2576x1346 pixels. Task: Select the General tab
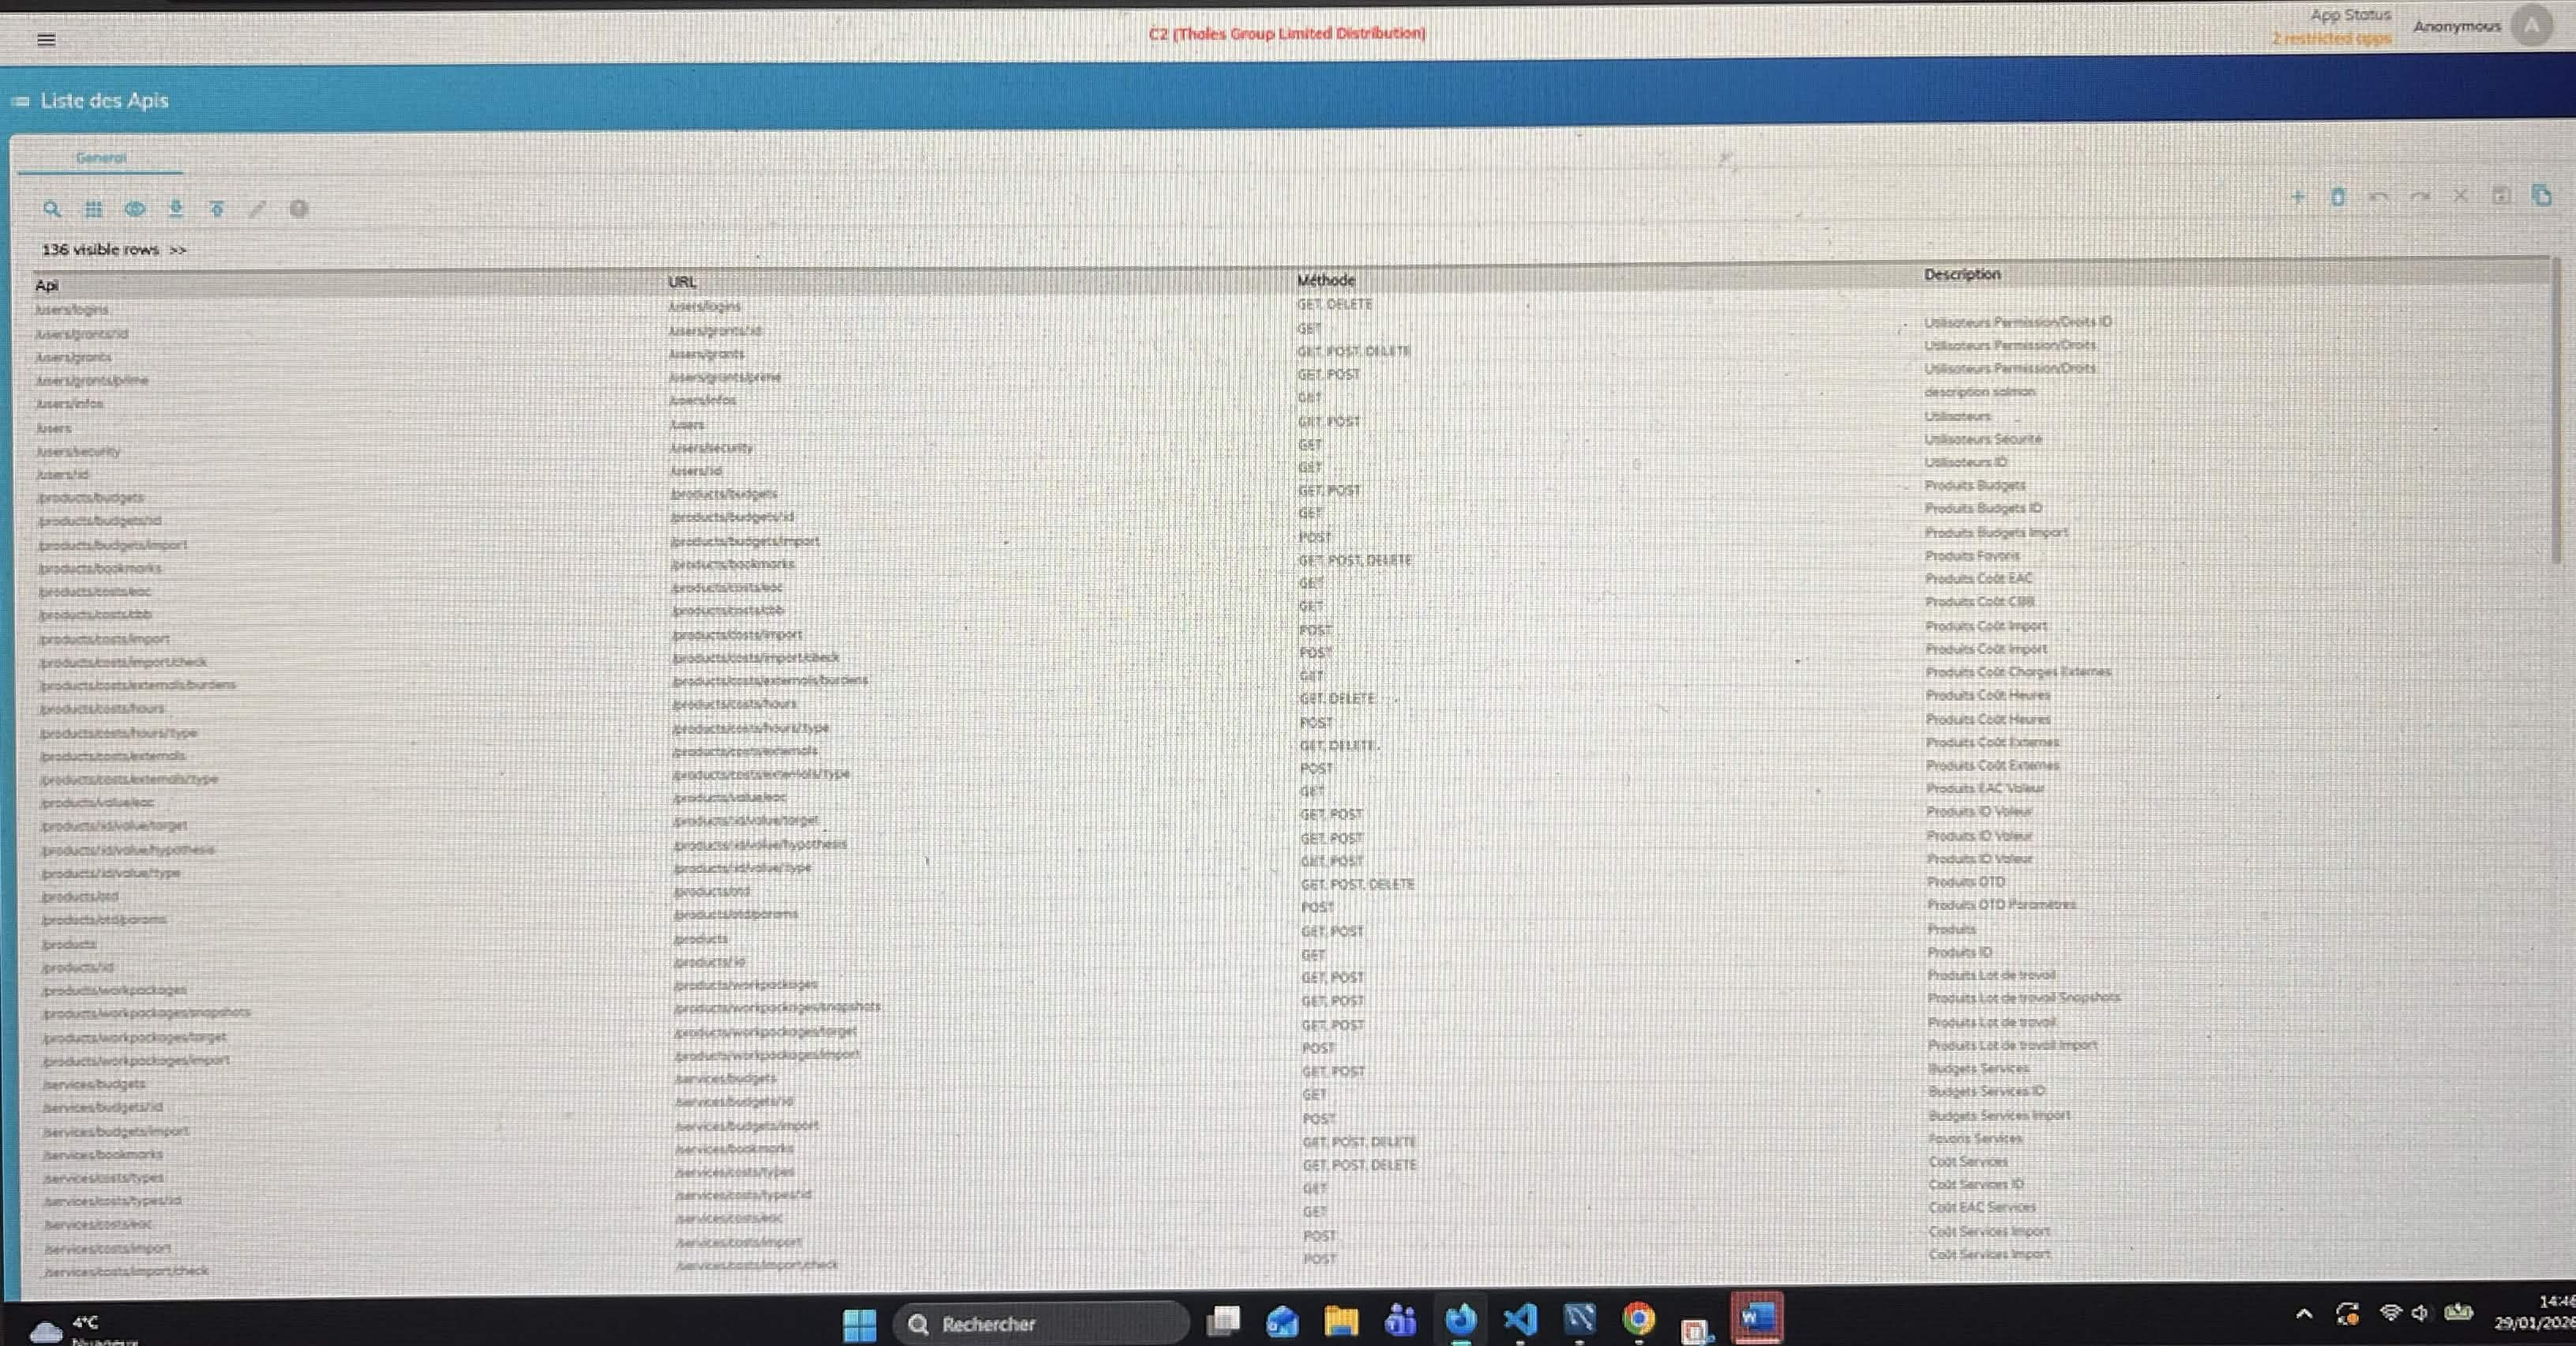click(101, 158)
